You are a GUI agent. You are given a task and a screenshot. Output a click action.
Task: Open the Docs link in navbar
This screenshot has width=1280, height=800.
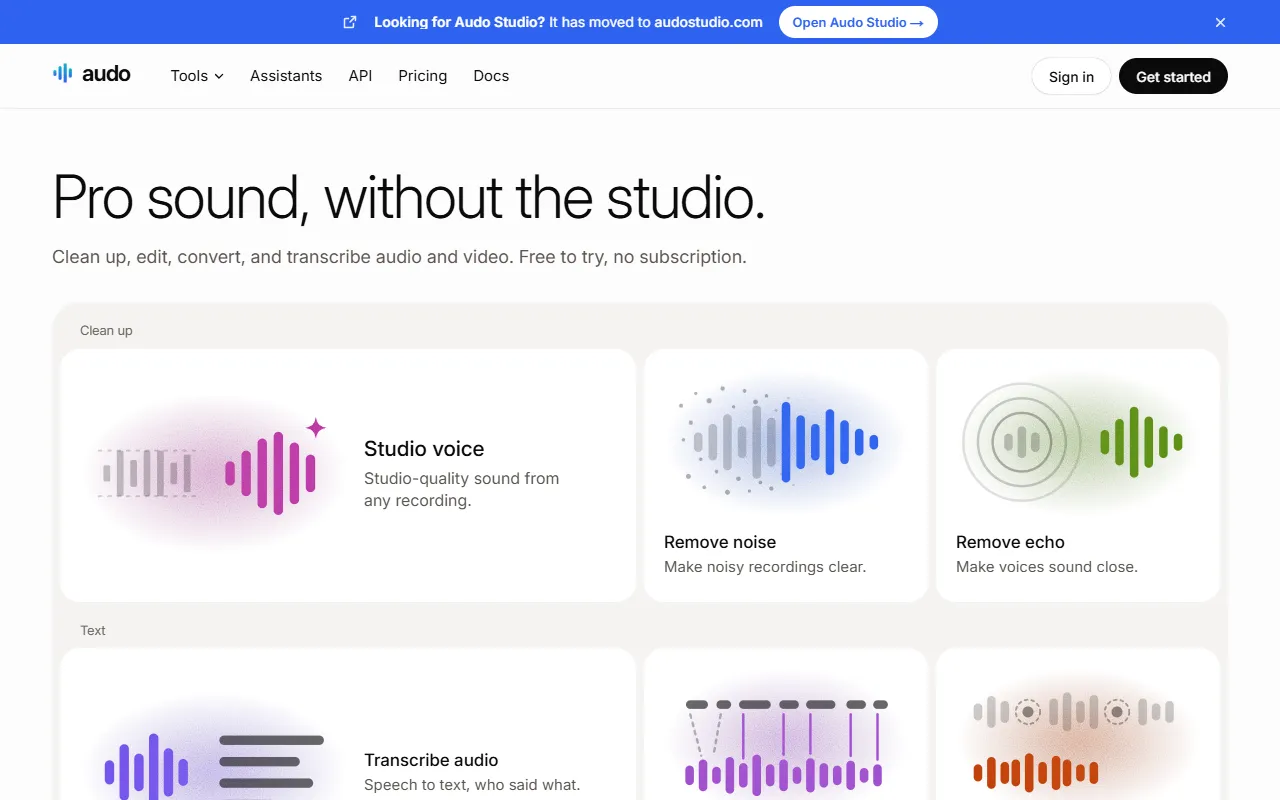[491, 76]
